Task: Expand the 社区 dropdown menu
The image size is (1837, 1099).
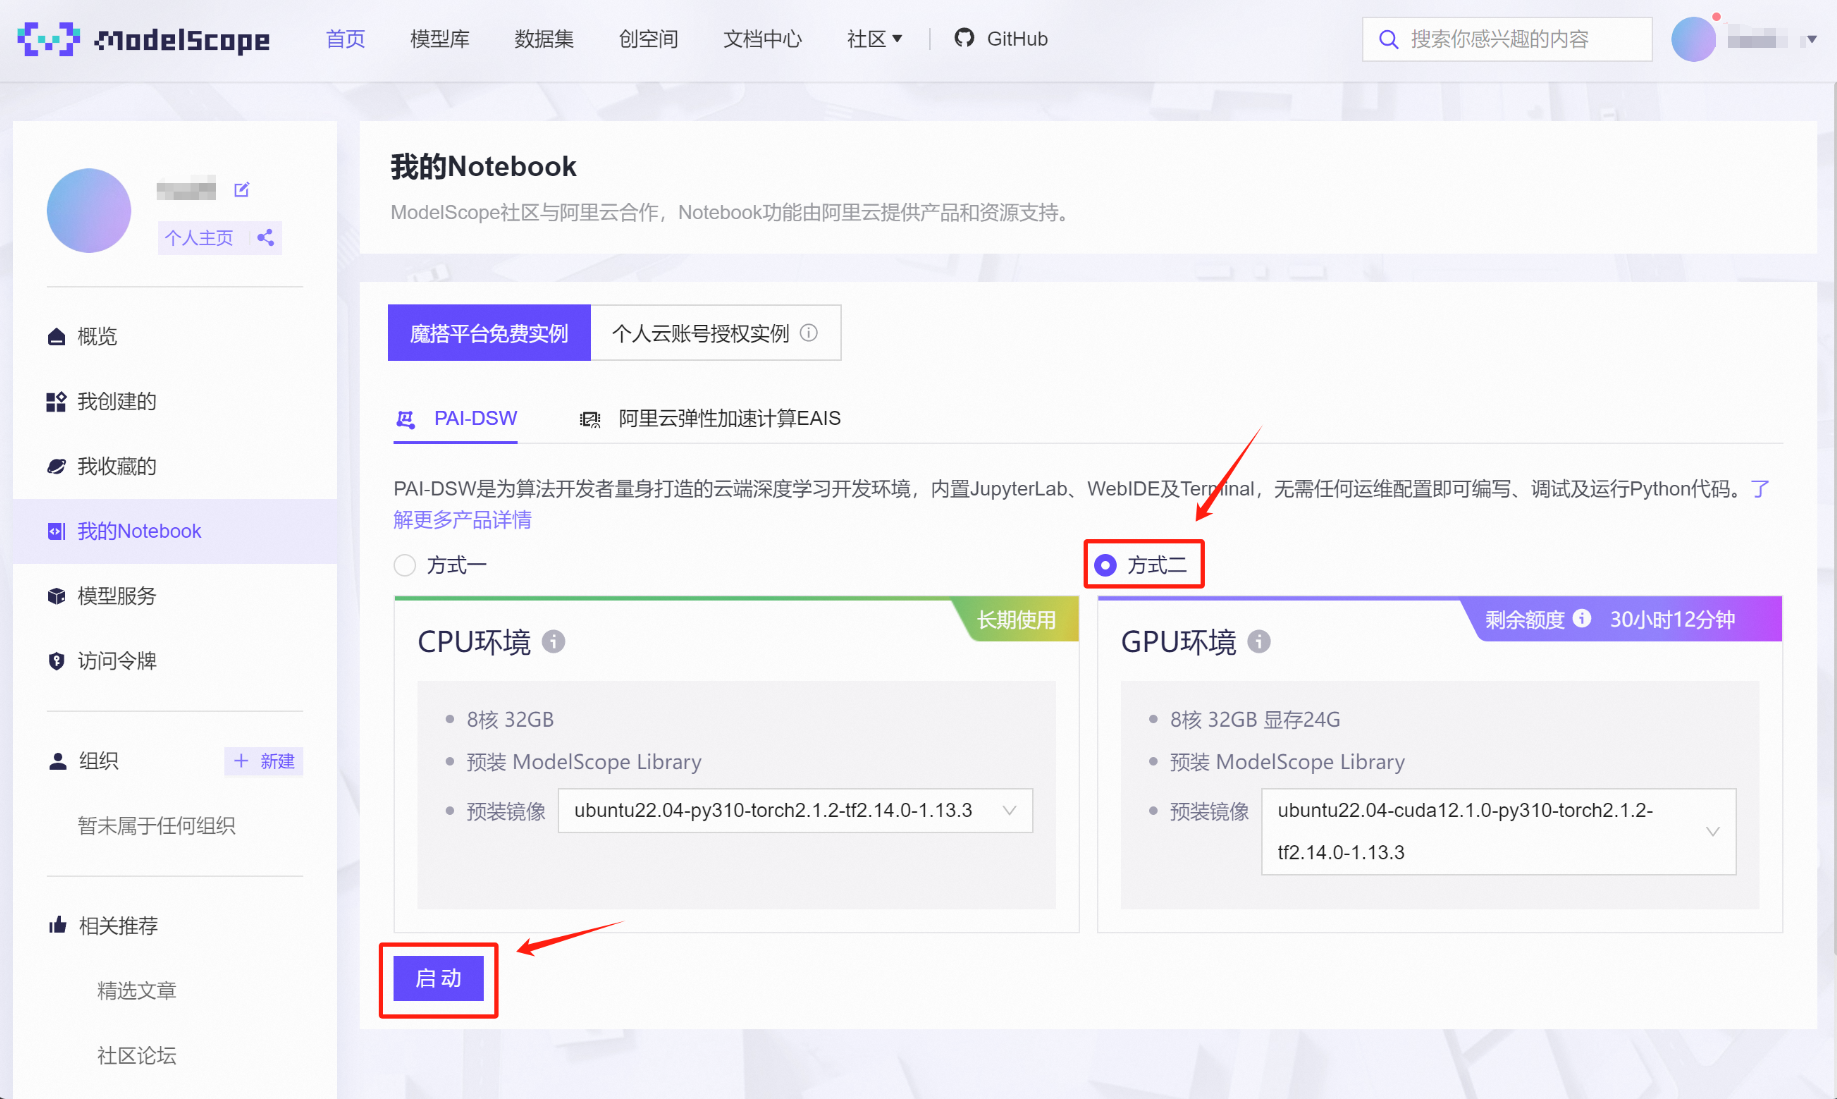Action: point(874,39)
